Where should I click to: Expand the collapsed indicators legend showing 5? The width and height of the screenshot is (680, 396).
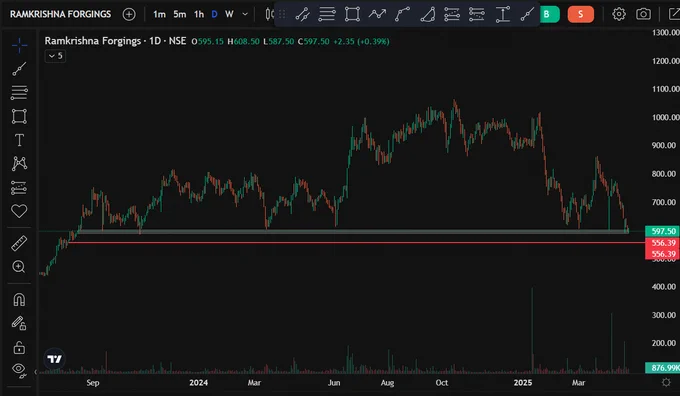[x=55, y=56]
